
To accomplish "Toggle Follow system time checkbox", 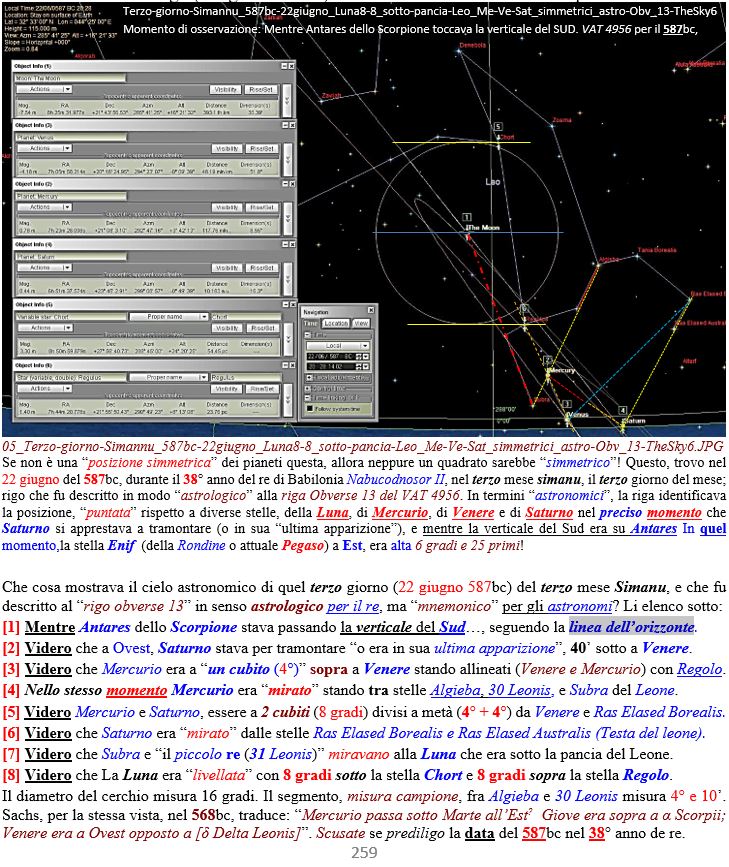I will click(310, 409).
